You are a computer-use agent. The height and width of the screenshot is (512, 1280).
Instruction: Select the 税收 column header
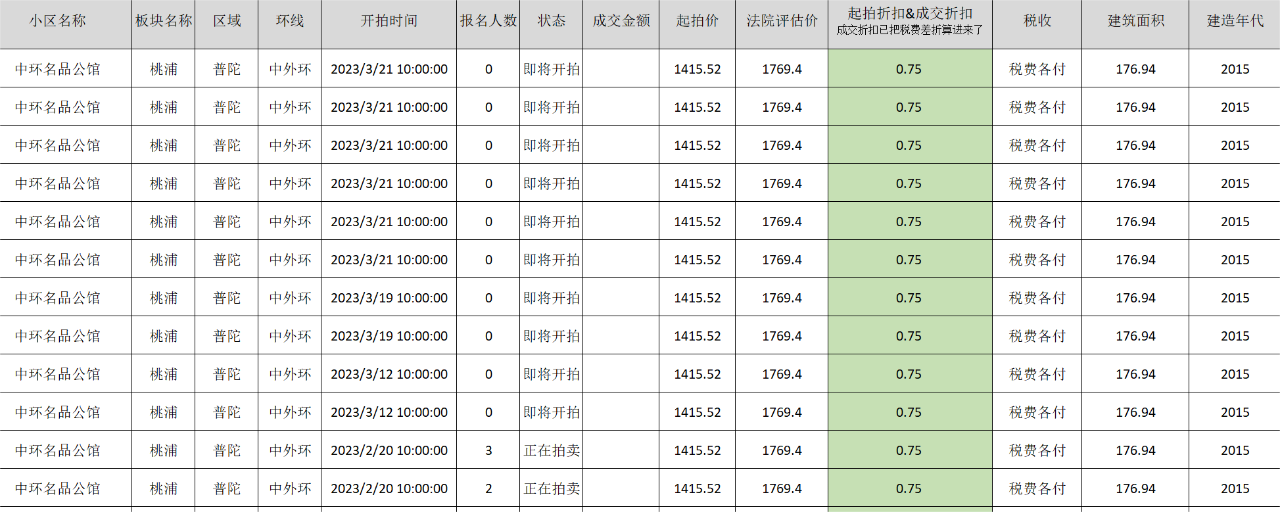tap(1037, 21)
